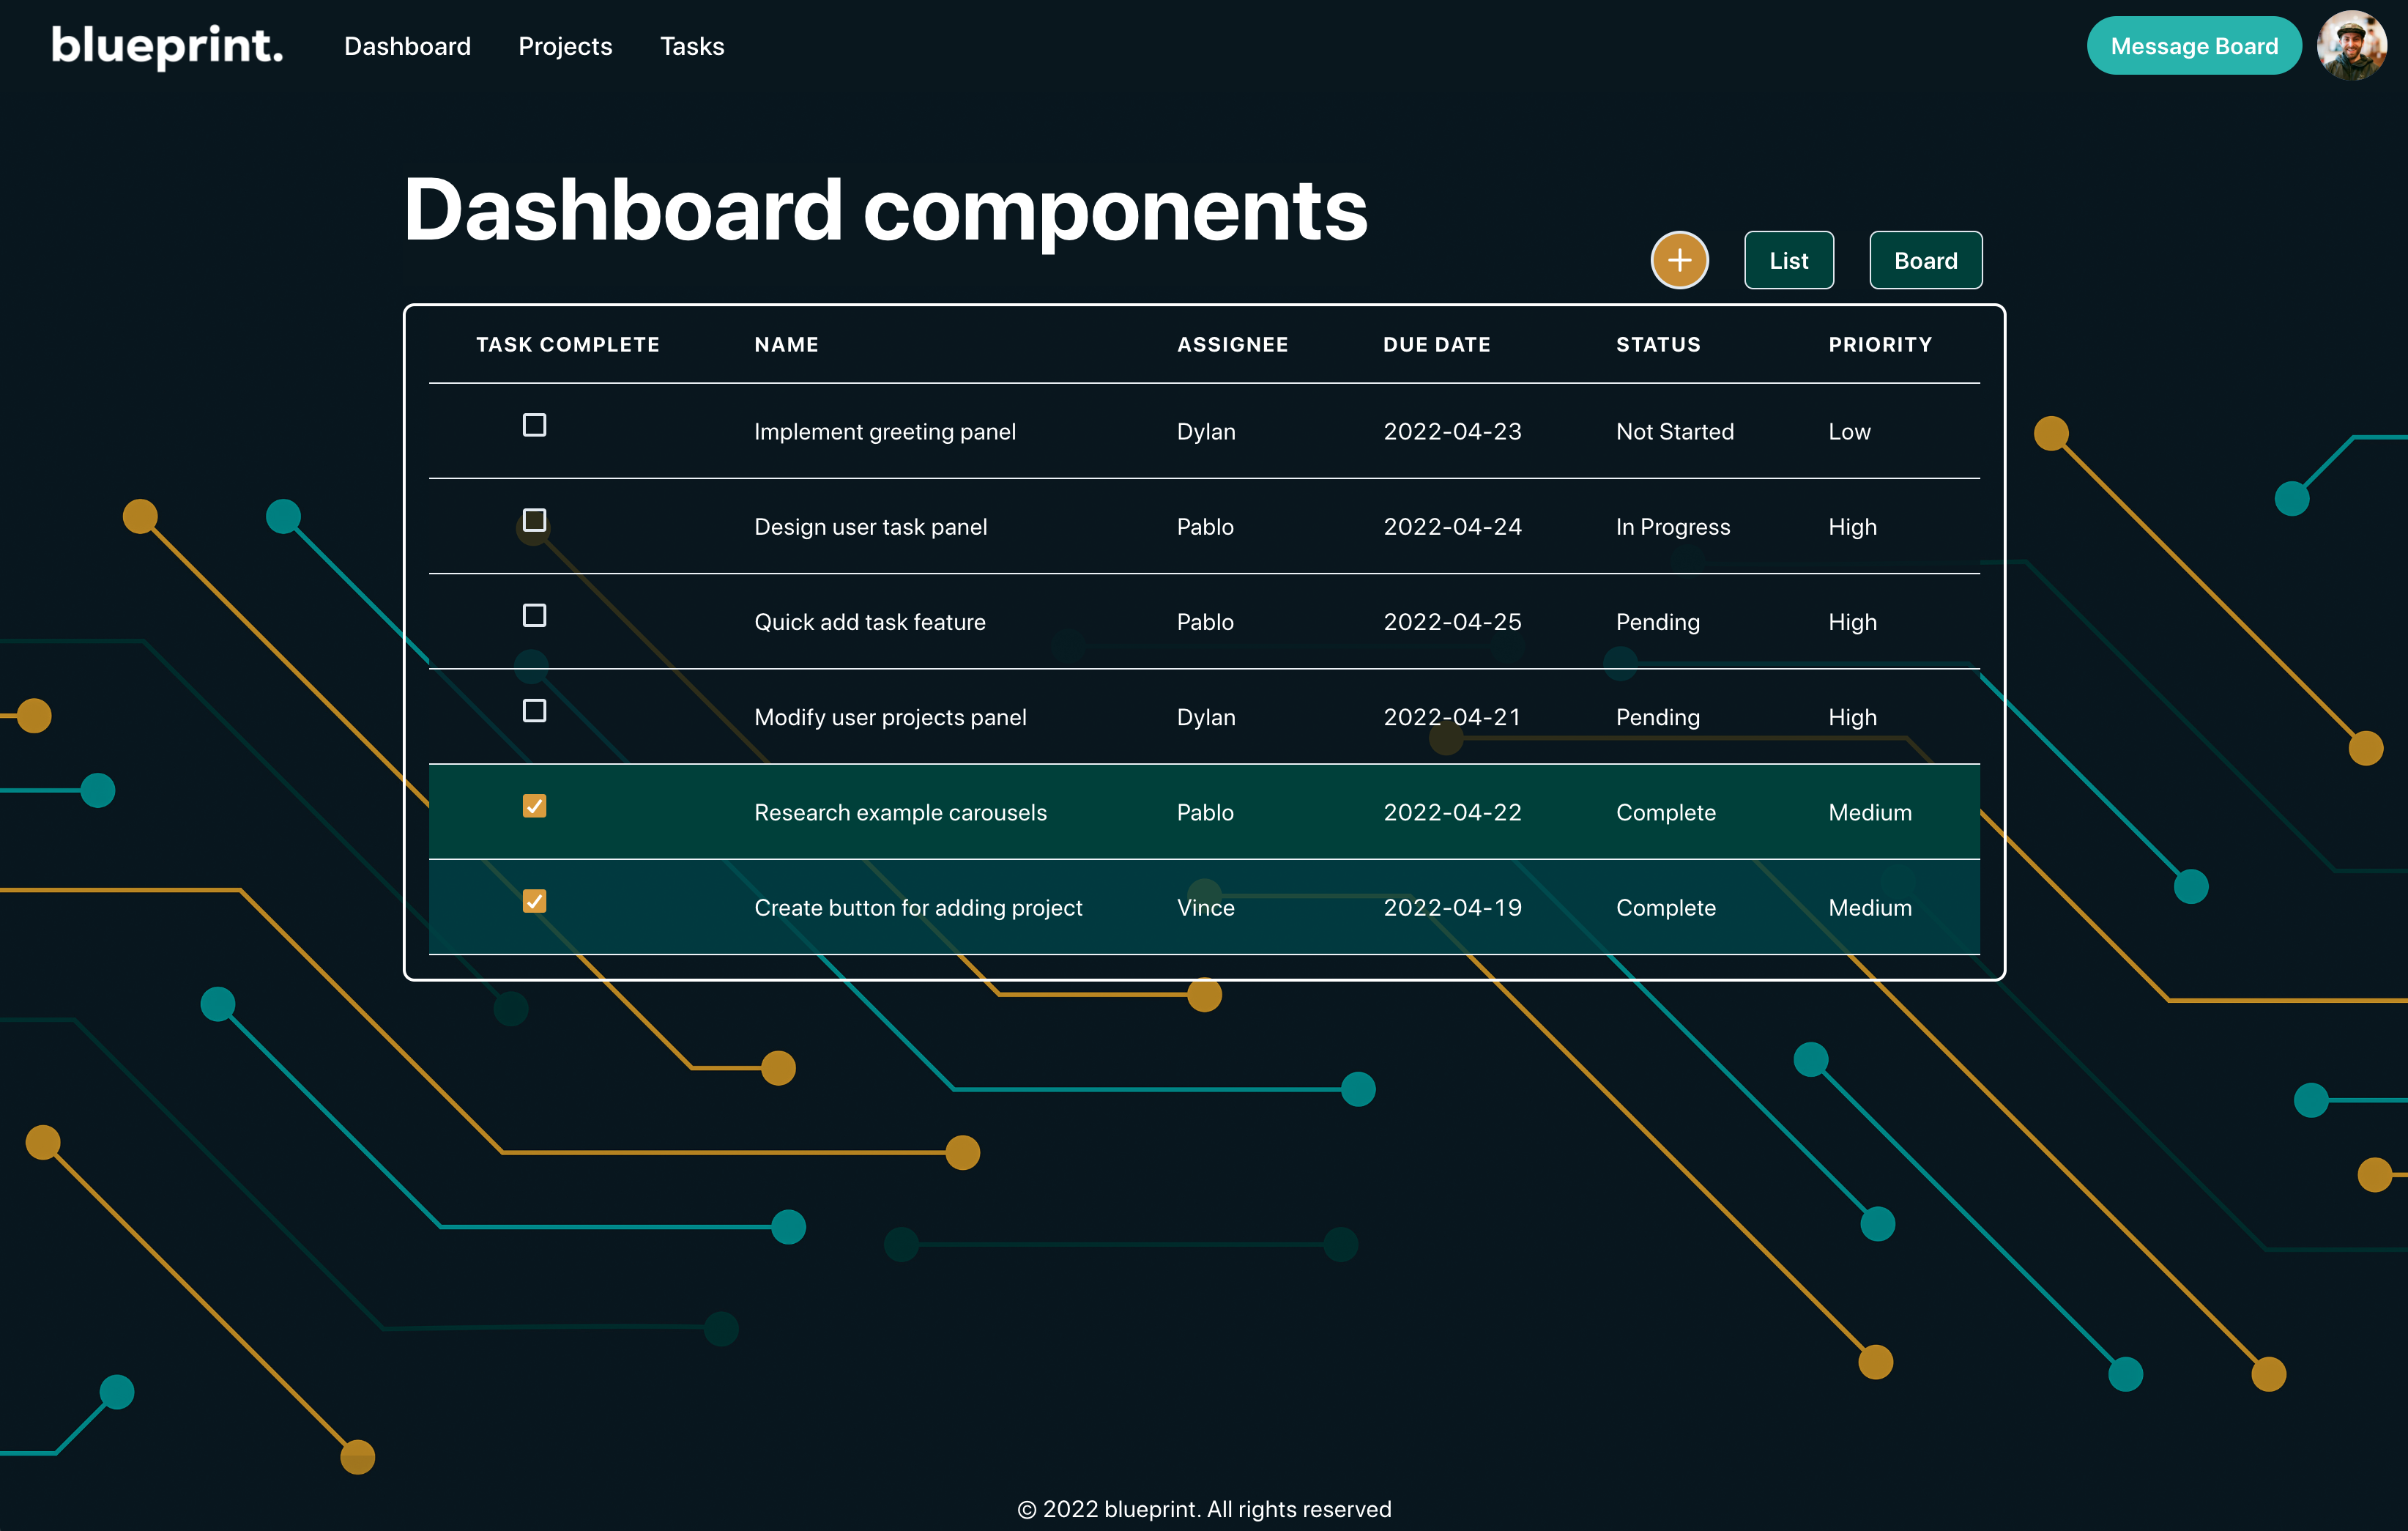
Task: Switch to List view
Action: [x=1788, y=260]
